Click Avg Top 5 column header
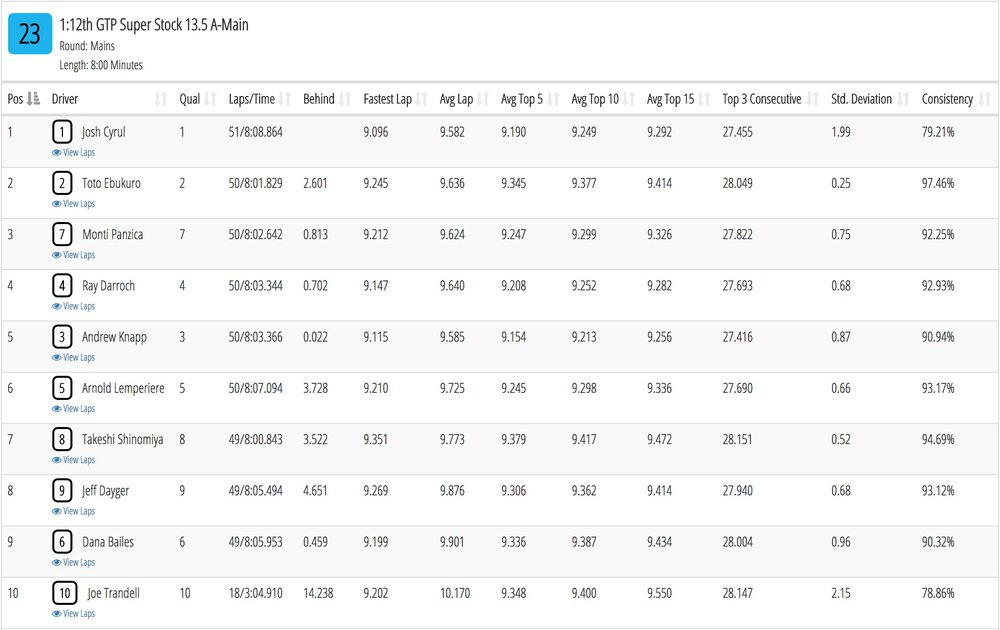The width and height of the screenshot is (1000, 630). 523,99
